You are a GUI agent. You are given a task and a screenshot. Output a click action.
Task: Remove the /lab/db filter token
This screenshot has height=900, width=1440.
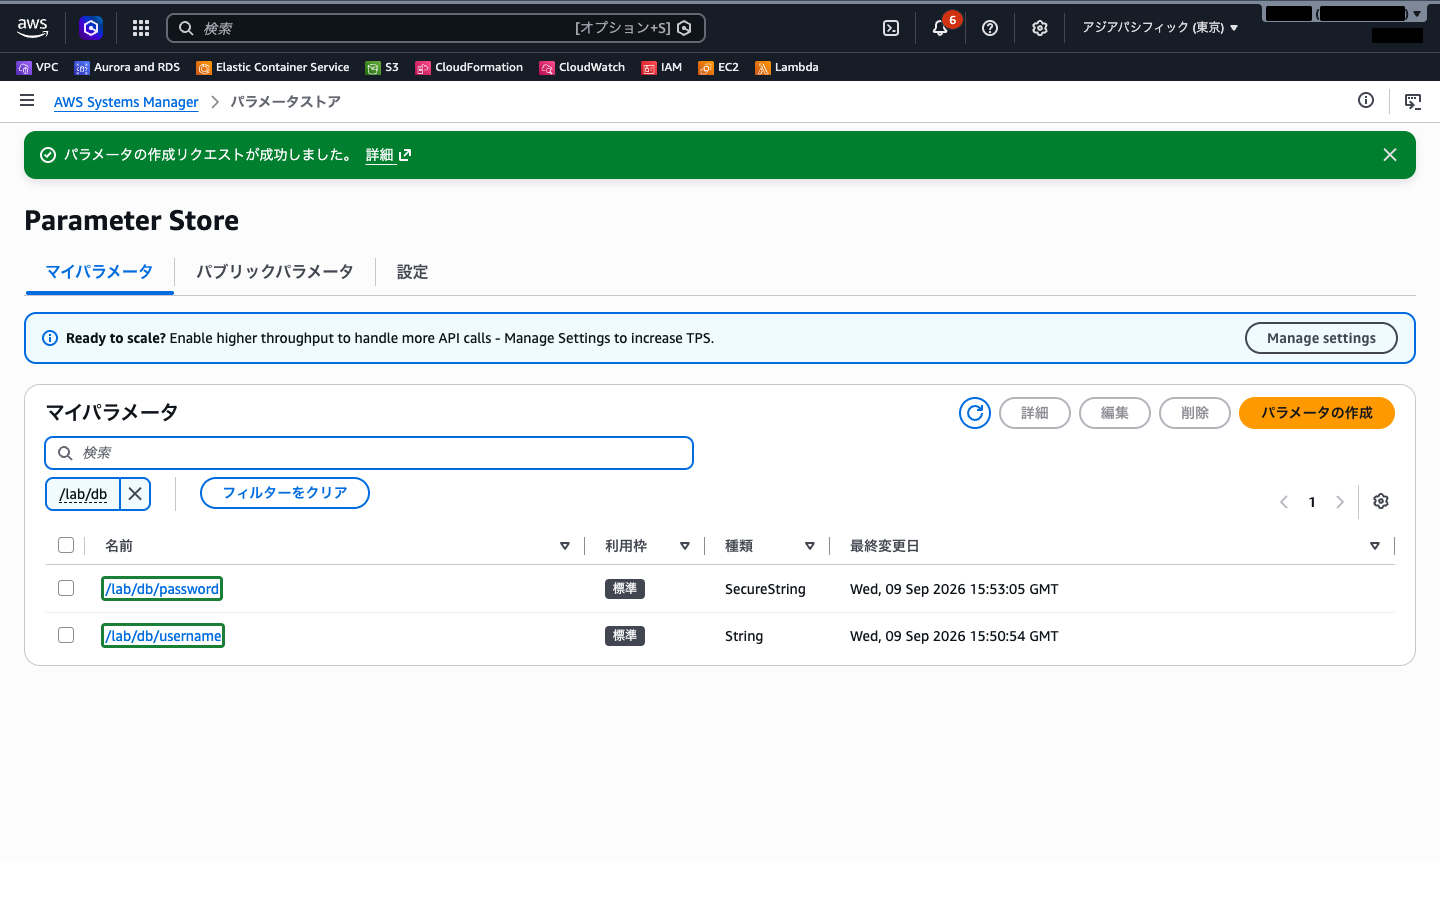pos(135,494)
